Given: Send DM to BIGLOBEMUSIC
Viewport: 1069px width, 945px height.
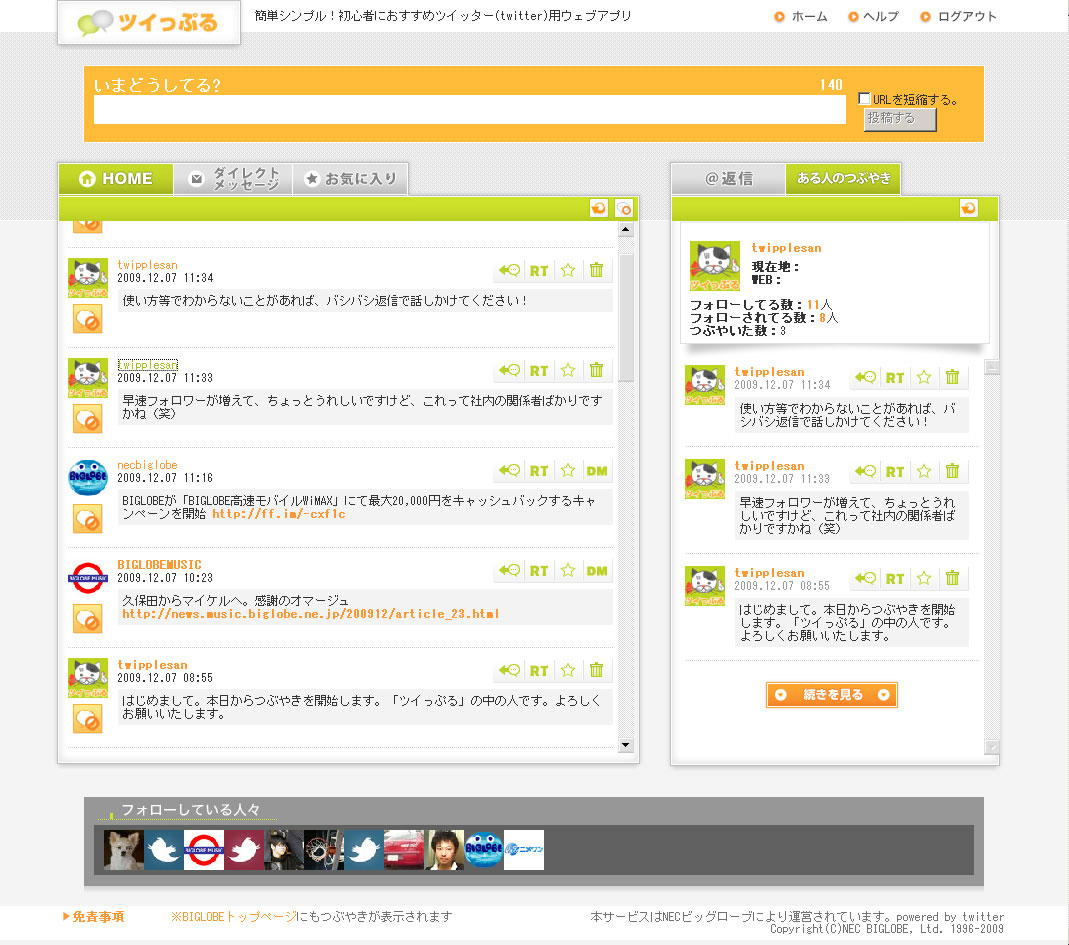Looking at the screenshot, I should click(597, 571).
